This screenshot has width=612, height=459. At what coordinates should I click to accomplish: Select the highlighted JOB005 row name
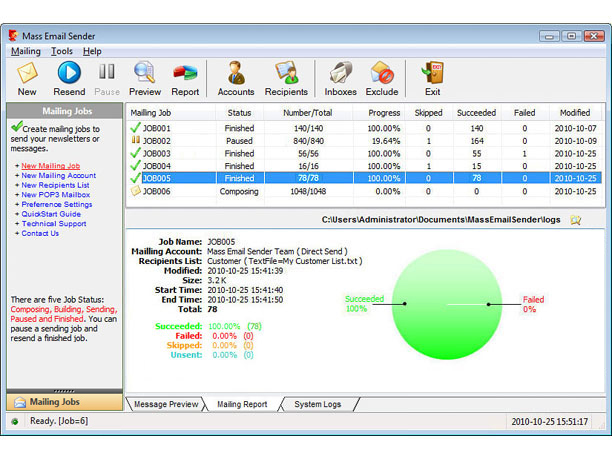[157, 178]
